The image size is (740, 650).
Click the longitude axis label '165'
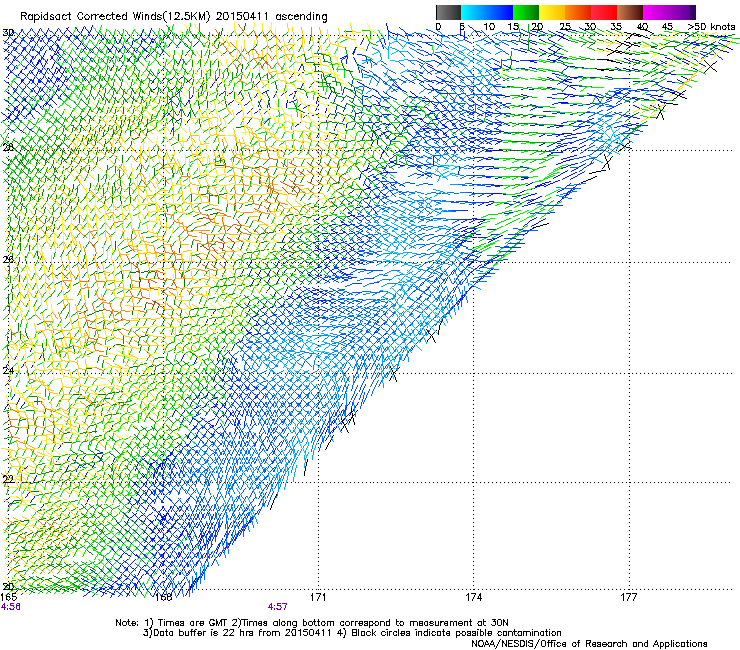point(9,597)
